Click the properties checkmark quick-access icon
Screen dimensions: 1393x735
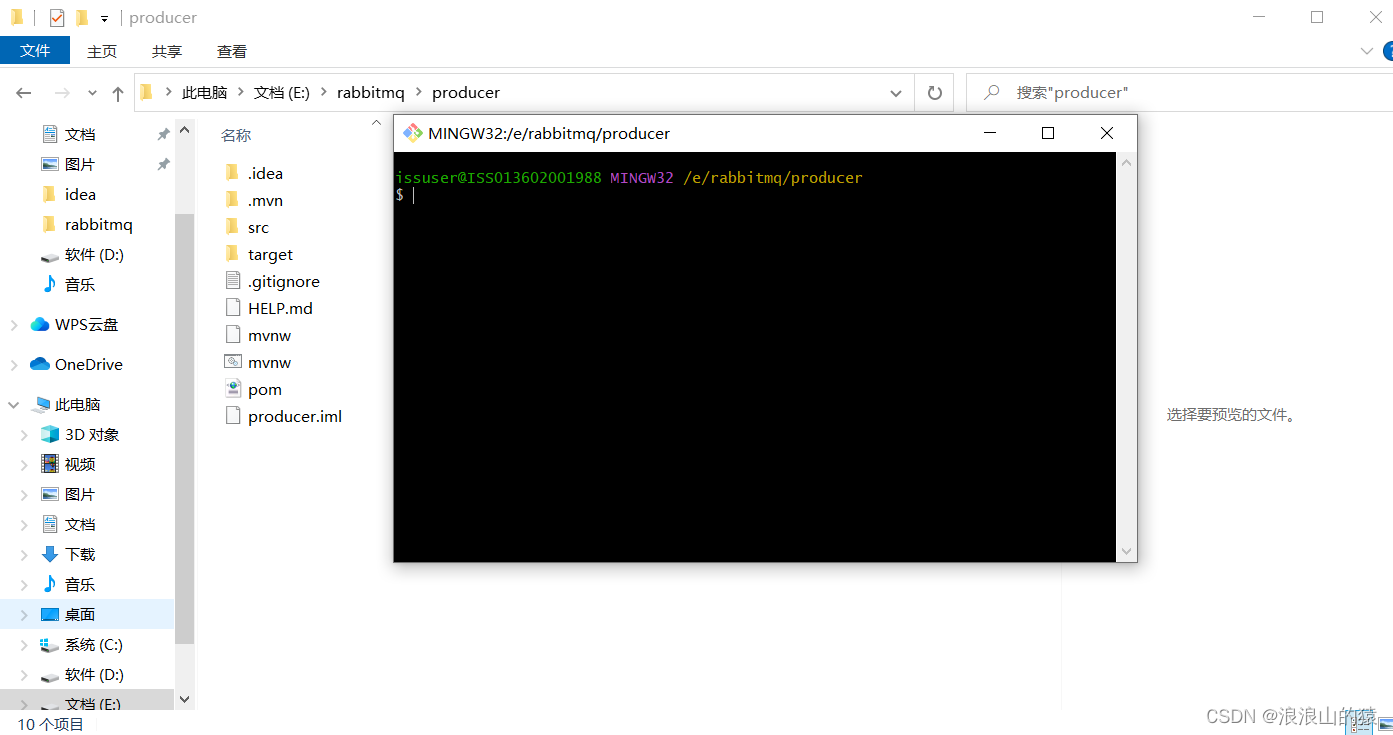(x=56, y=18)
